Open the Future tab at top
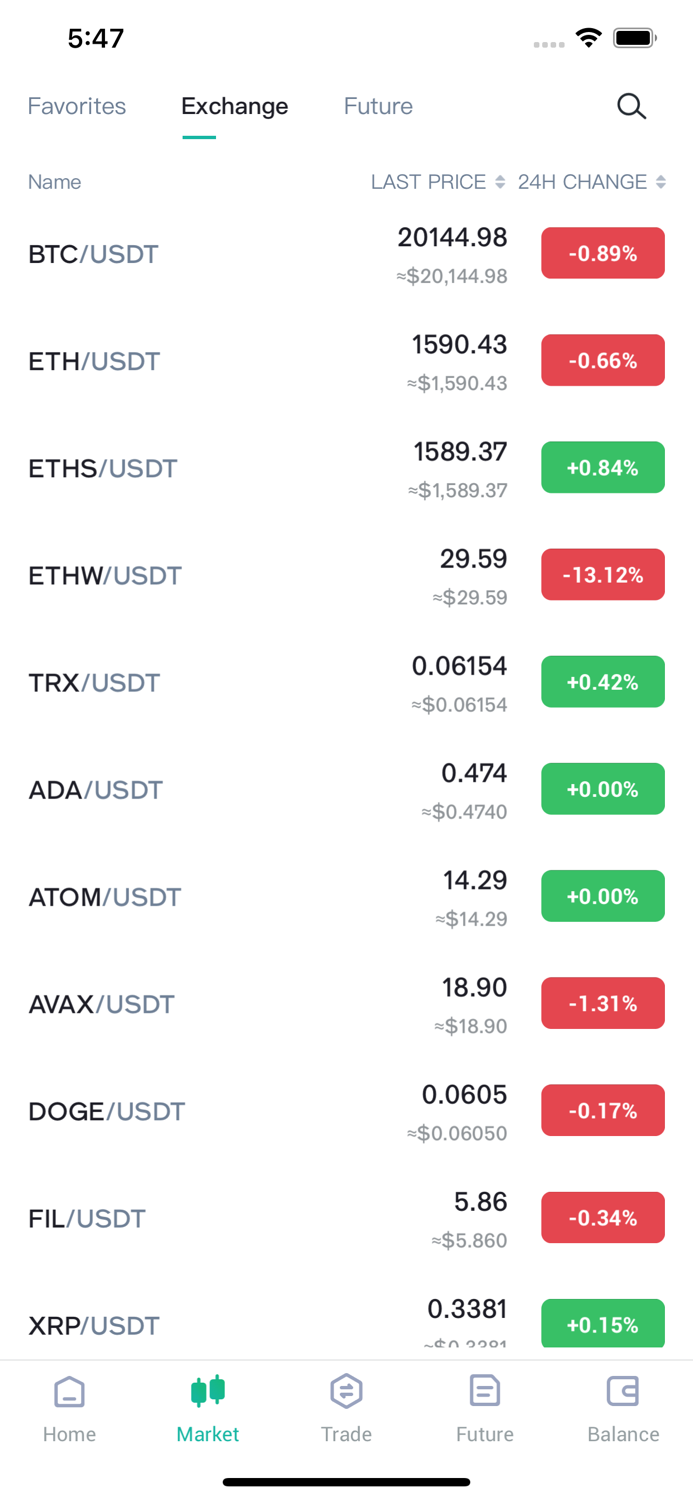Image resolution: width=693 pixels, height=1500 pixels. pyautogui.click(x=378, y=106)
